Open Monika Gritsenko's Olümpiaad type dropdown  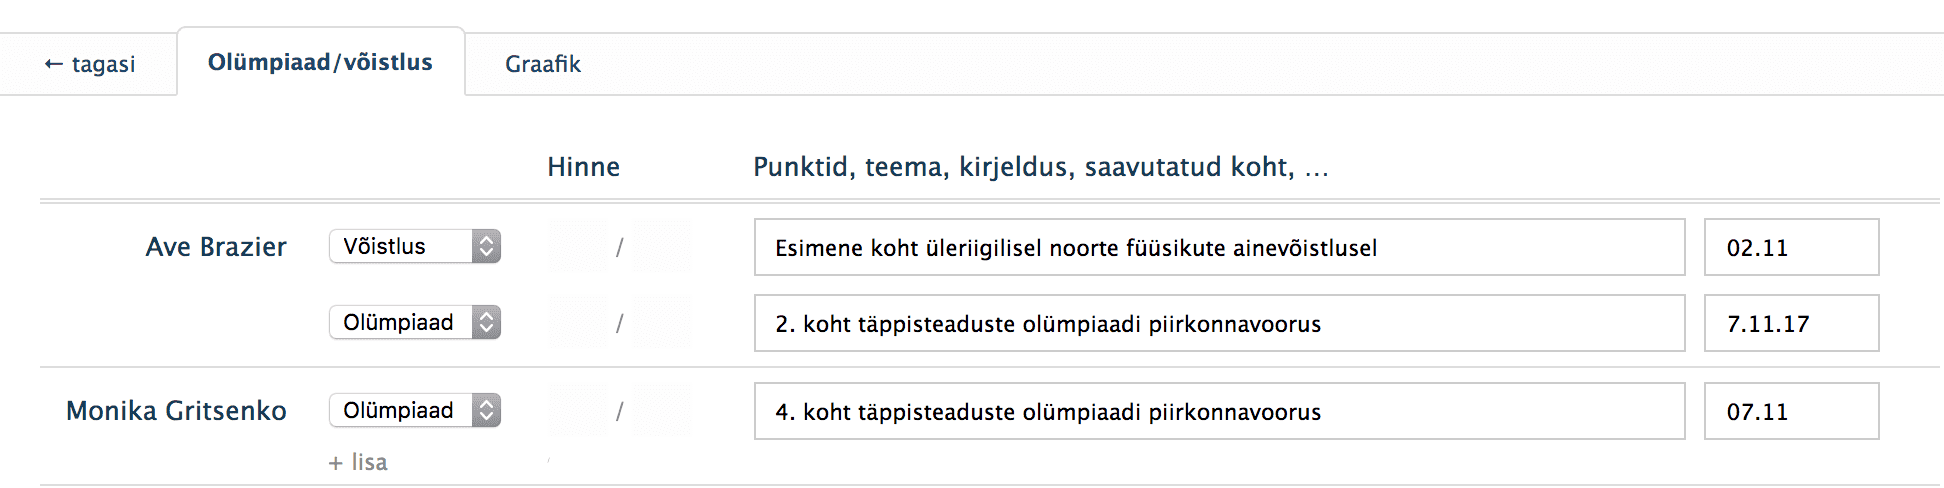(x=415, y=410)
